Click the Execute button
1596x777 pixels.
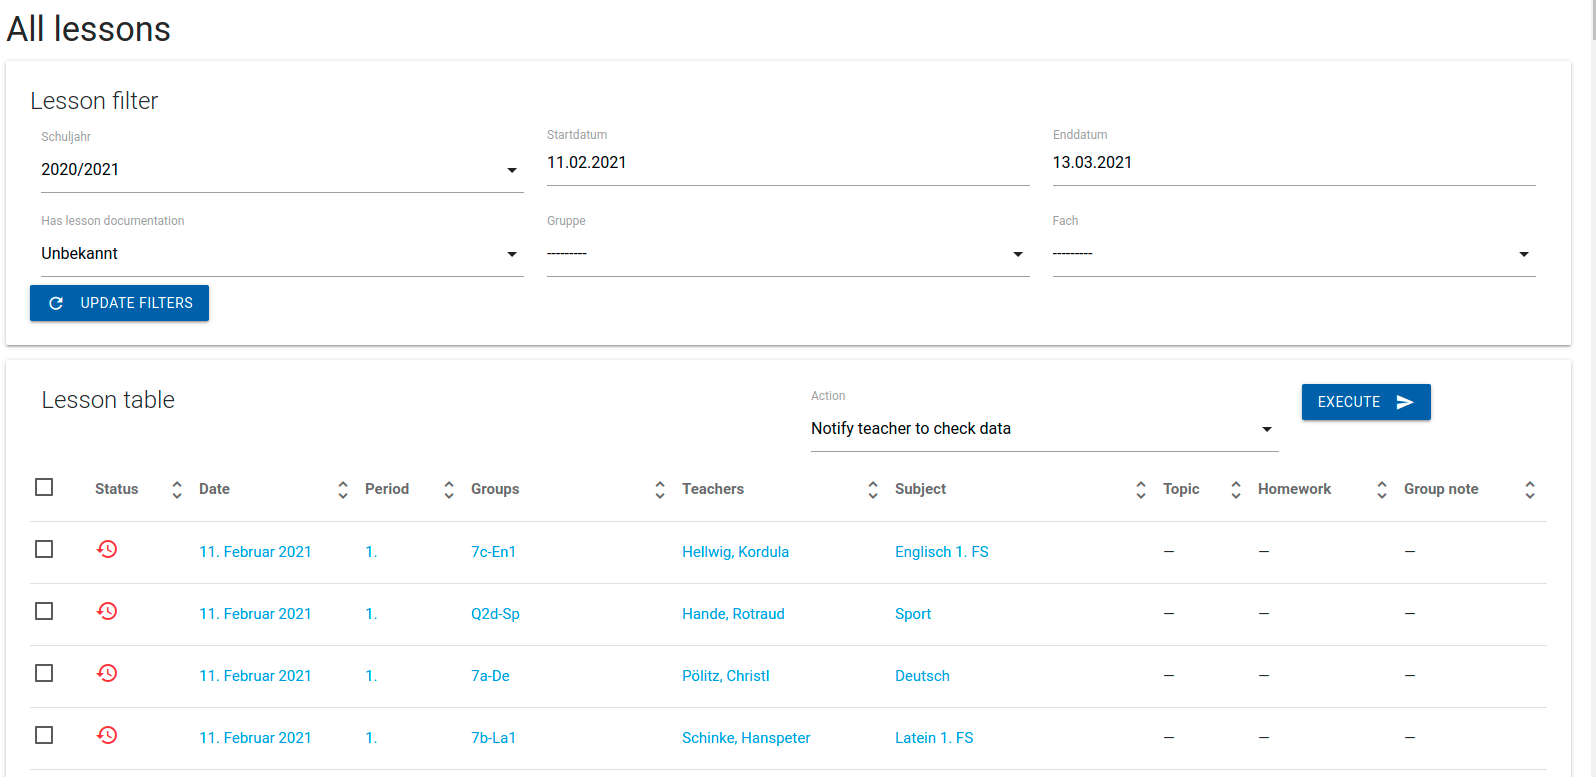coord(1366,402)
